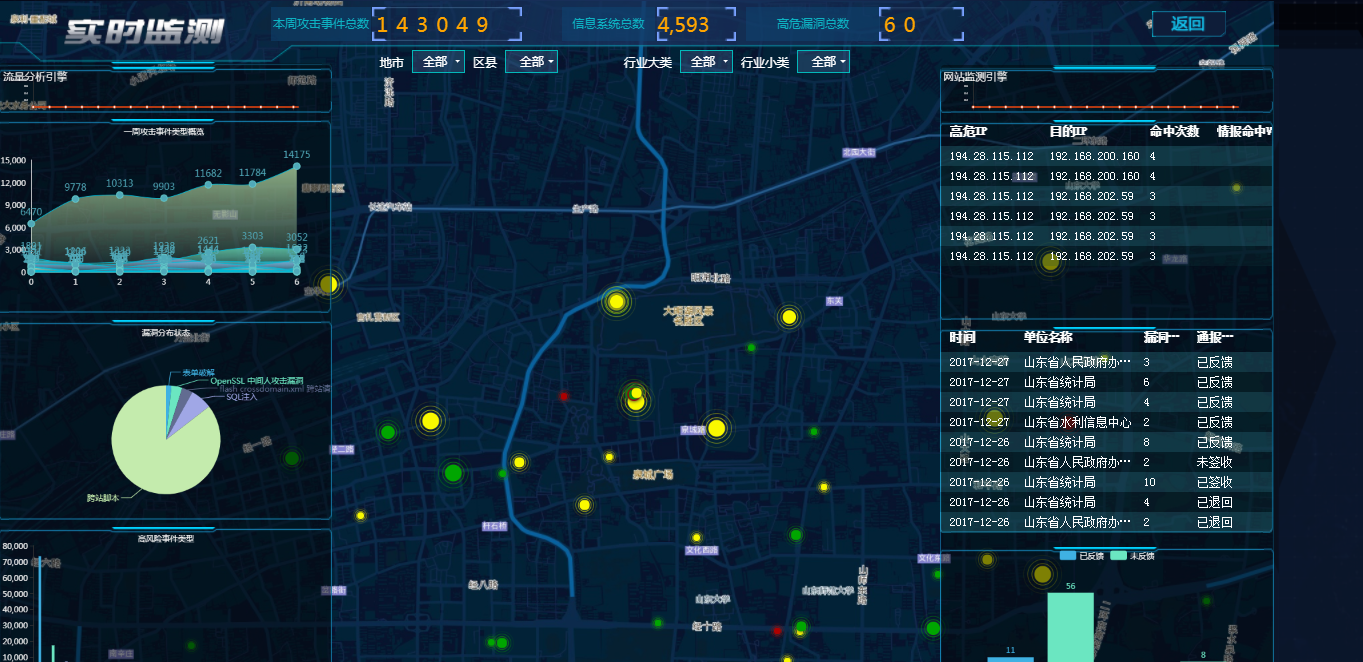Click the 表单破解 pie label

pyautogui.click(x=198, y=372)
